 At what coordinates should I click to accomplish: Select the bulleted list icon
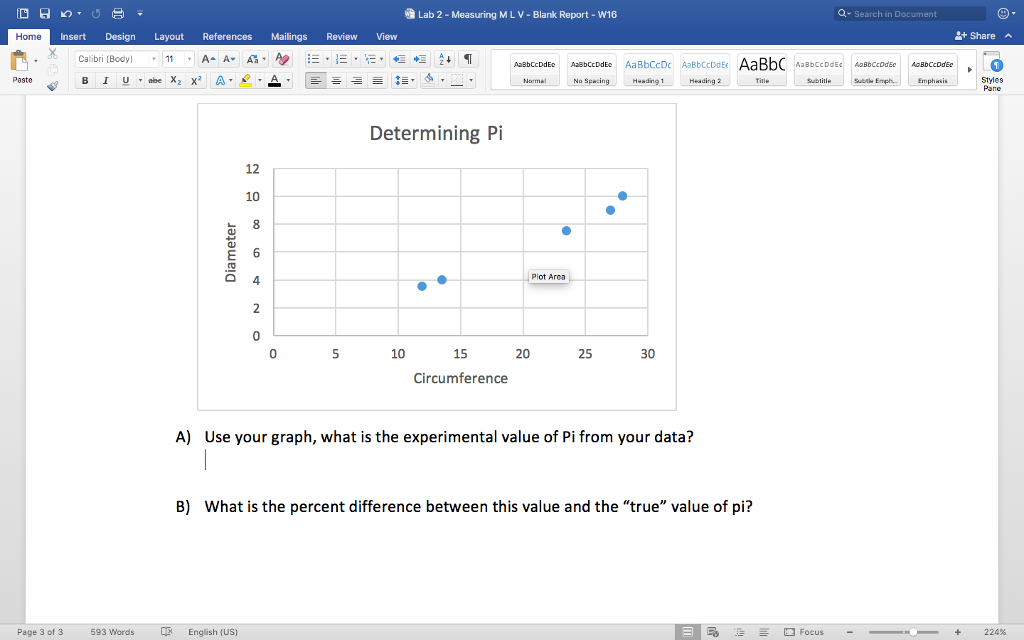(x=316, y=57)
